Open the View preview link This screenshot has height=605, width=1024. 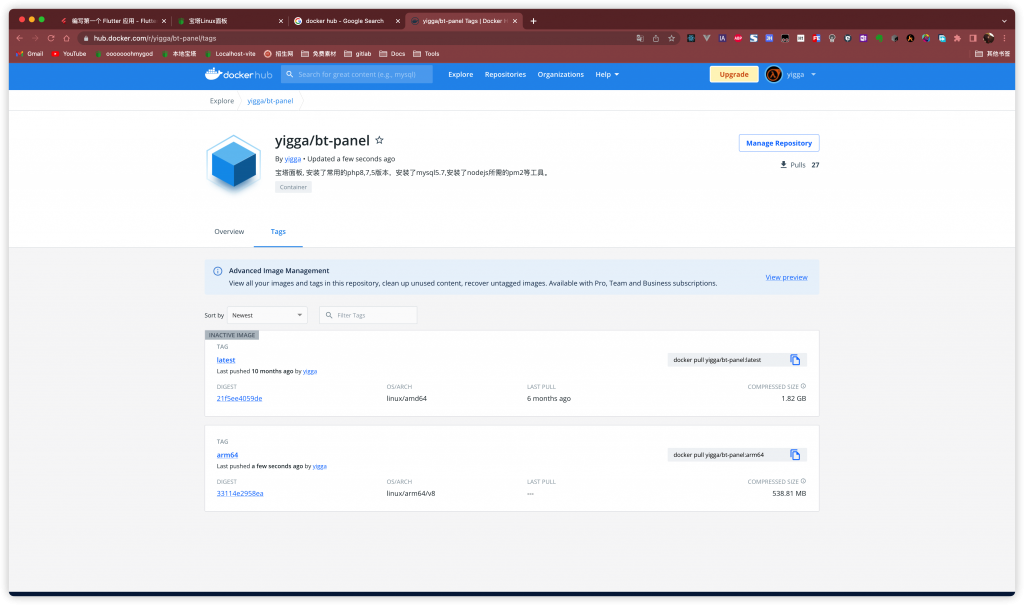click(x=786, y=277)
